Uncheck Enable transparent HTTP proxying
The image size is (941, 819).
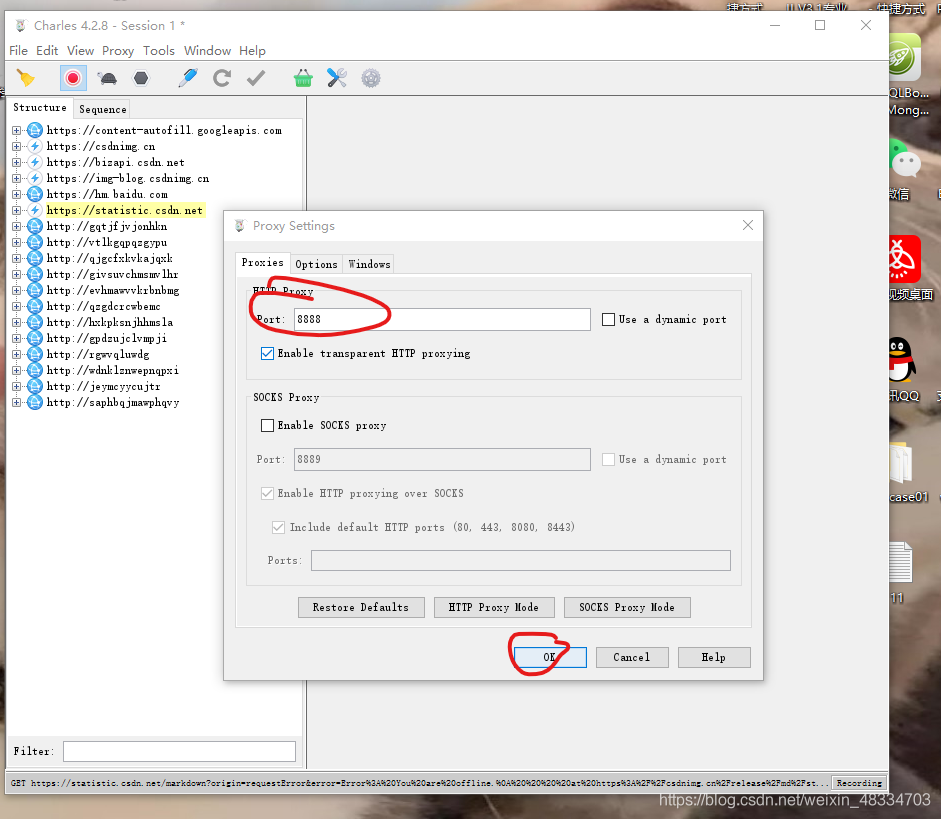268,354
